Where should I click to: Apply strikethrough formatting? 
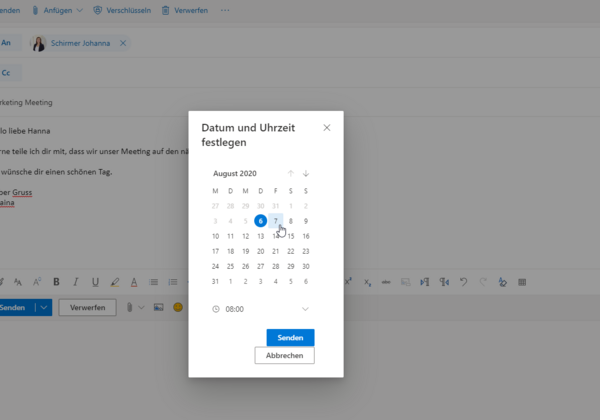click(x=386, y=282)
